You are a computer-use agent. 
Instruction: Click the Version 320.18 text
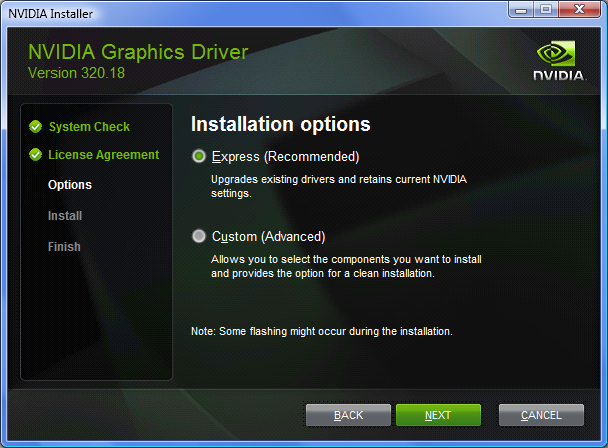[76, 73]
